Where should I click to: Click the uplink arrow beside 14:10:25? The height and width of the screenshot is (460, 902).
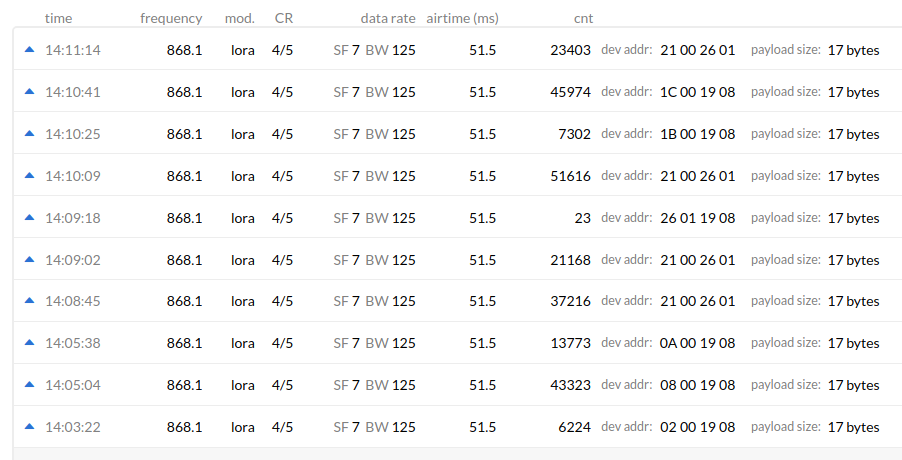(29, 133)
